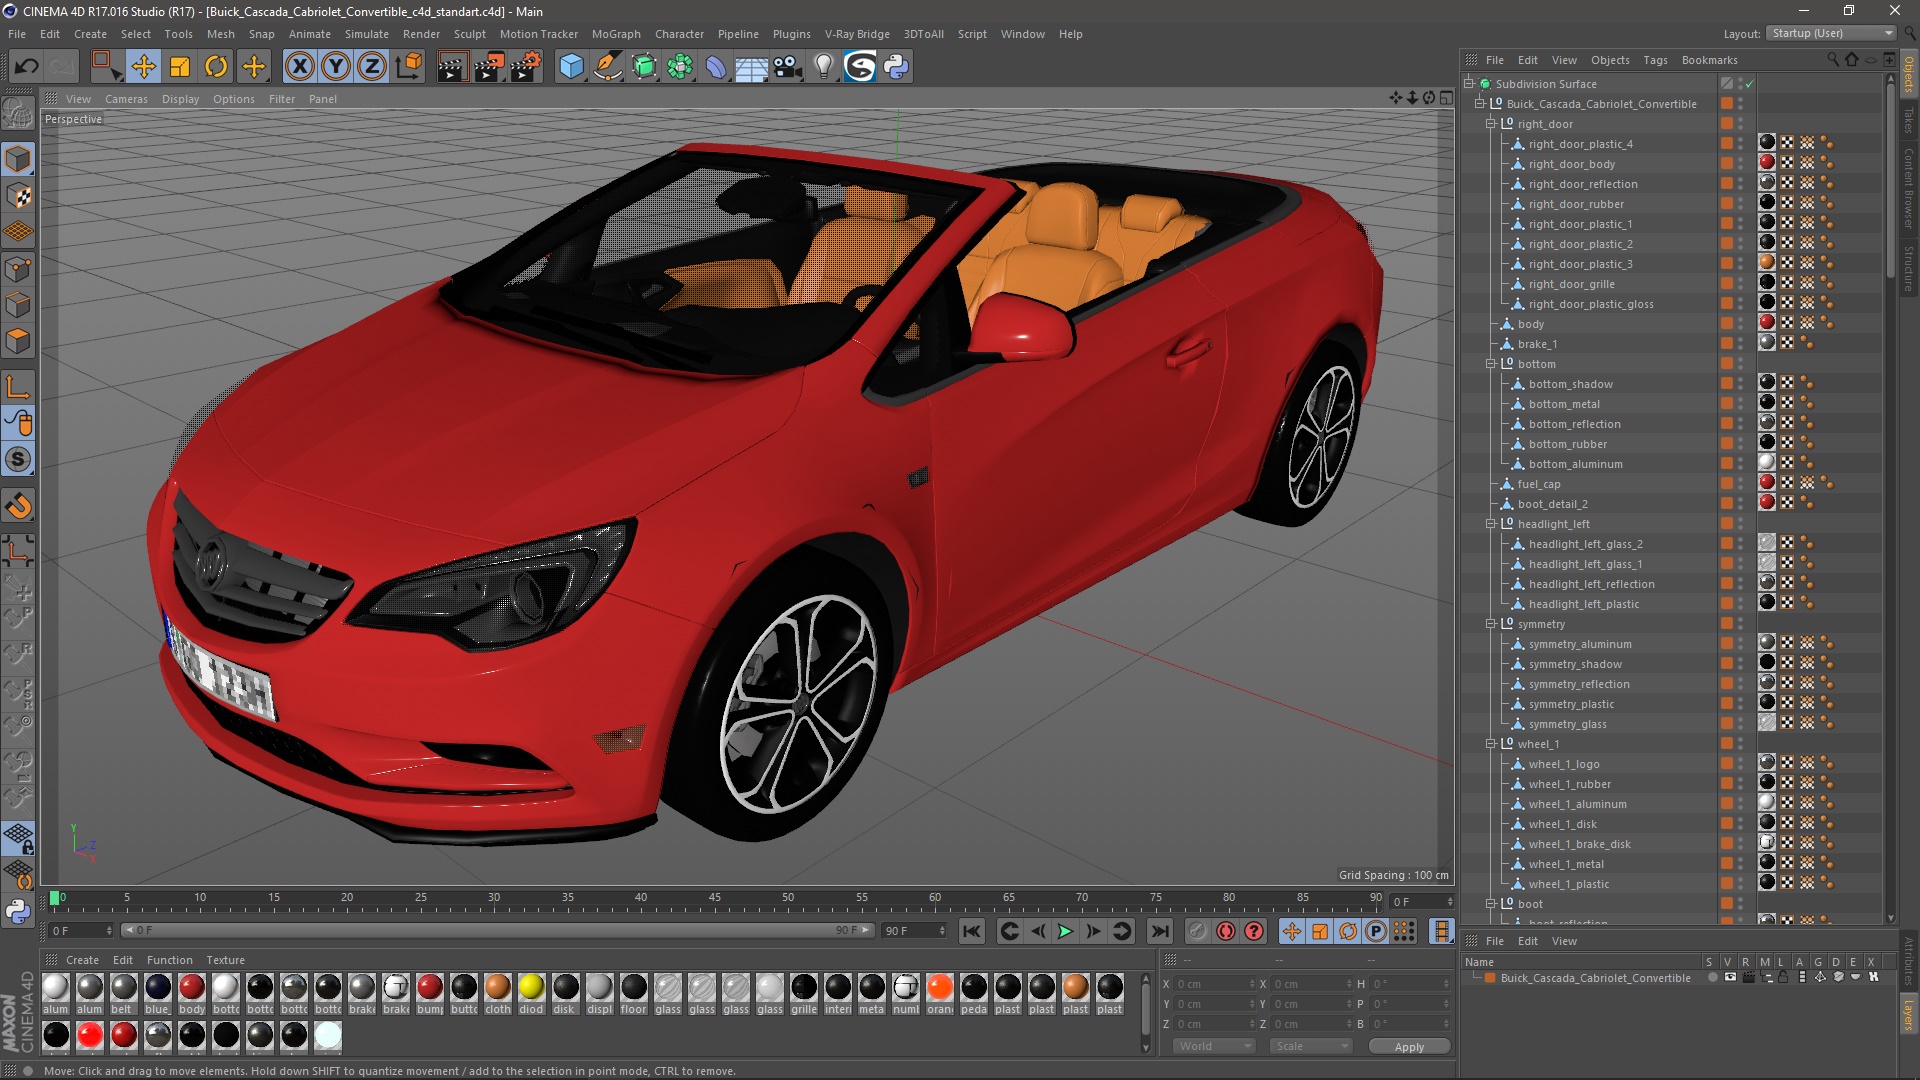Click the Enable Axis L-shaped icon
The height and width of the screenshot is (1080, 1920).
point(18,387)
